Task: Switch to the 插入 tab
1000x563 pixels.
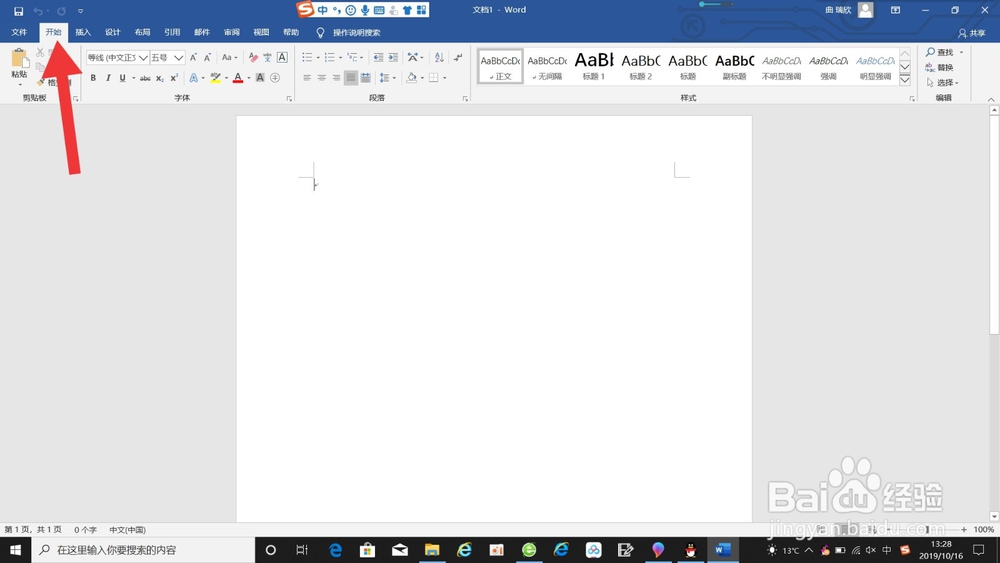Action: coord(83,32)
